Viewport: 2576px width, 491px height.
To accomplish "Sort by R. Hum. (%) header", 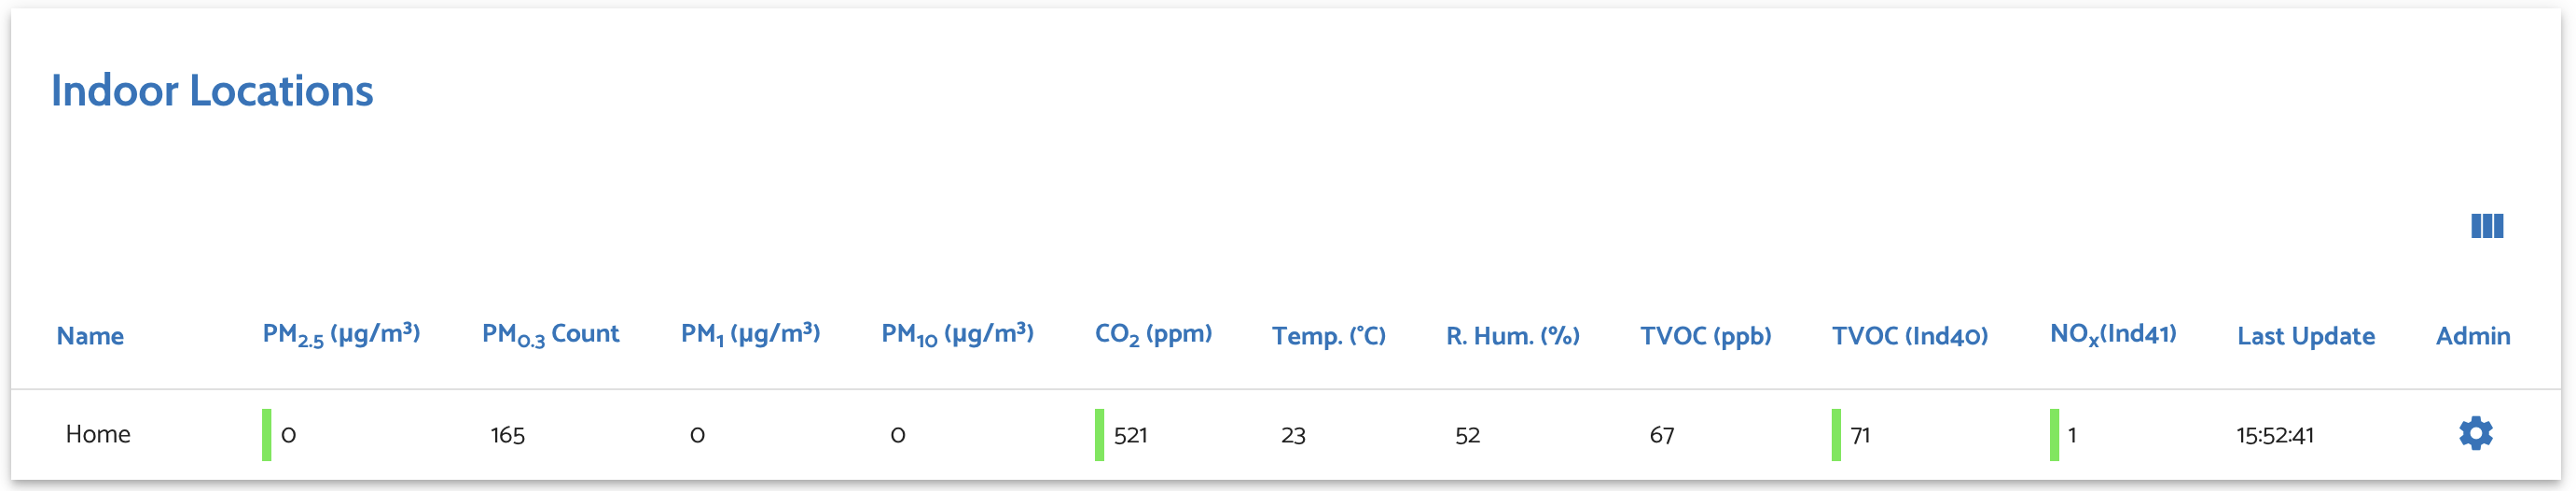I will [1512, 336].
